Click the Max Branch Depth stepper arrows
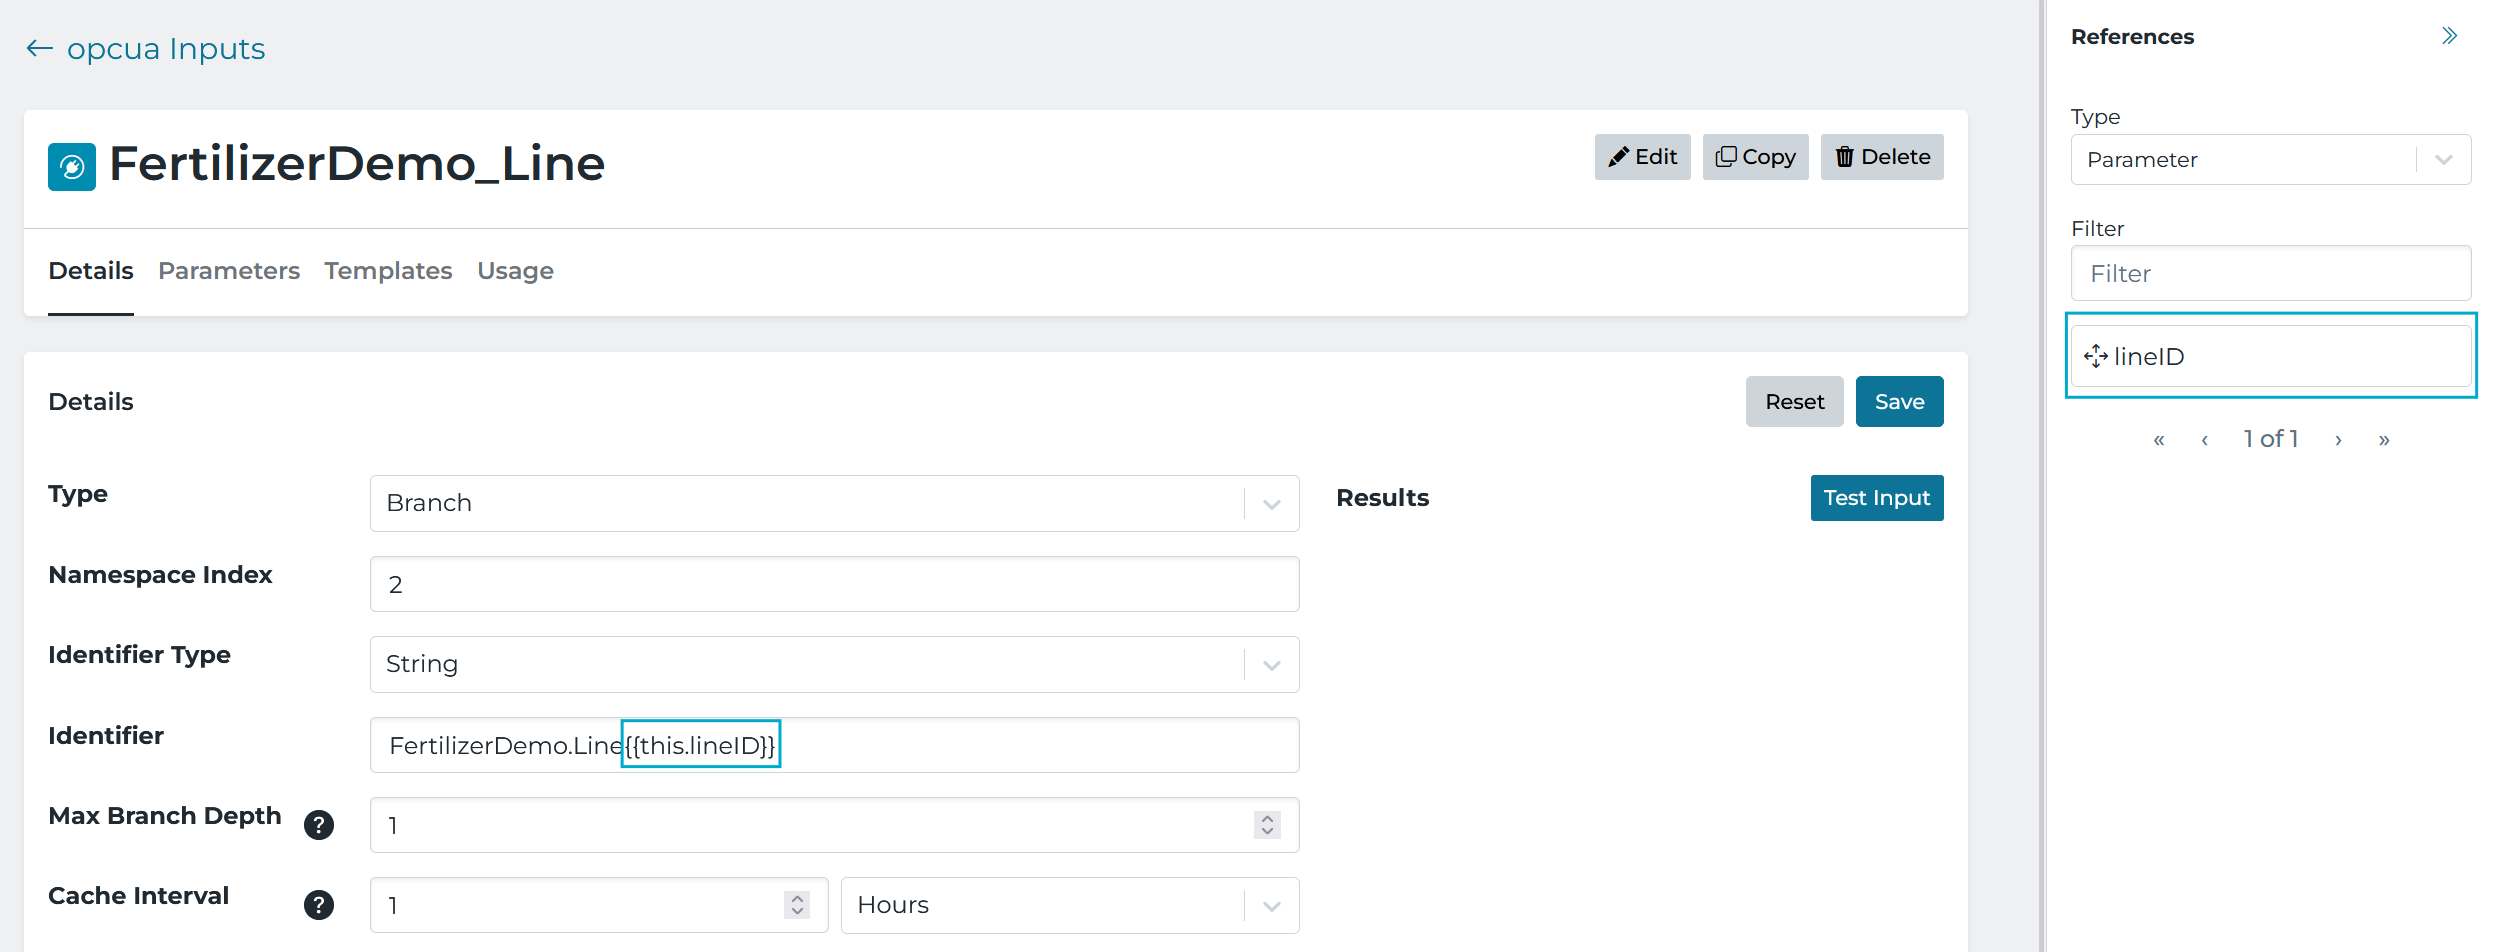The height and width of the screenshot is (952, 2494). tap(1267, 825)
